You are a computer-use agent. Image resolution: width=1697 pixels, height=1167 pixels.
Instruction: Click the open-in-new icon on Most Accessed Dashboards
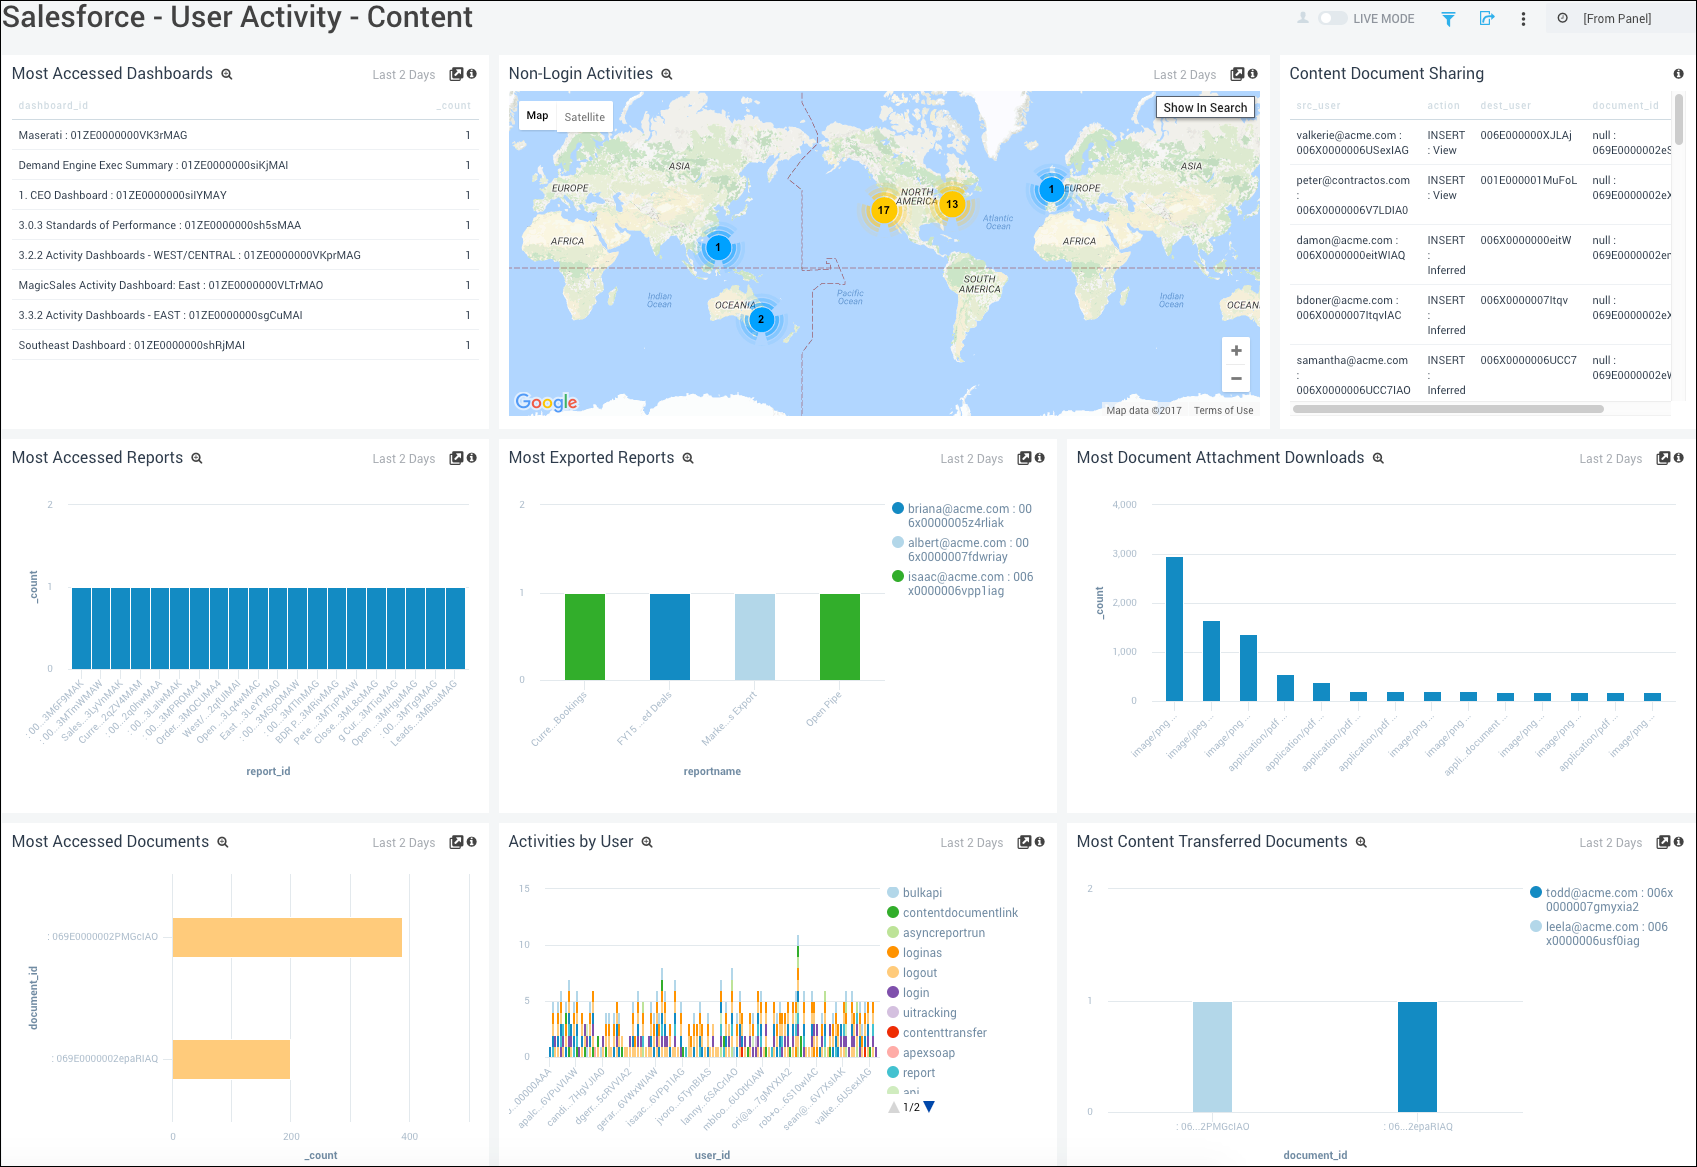(x=455, y=73)
